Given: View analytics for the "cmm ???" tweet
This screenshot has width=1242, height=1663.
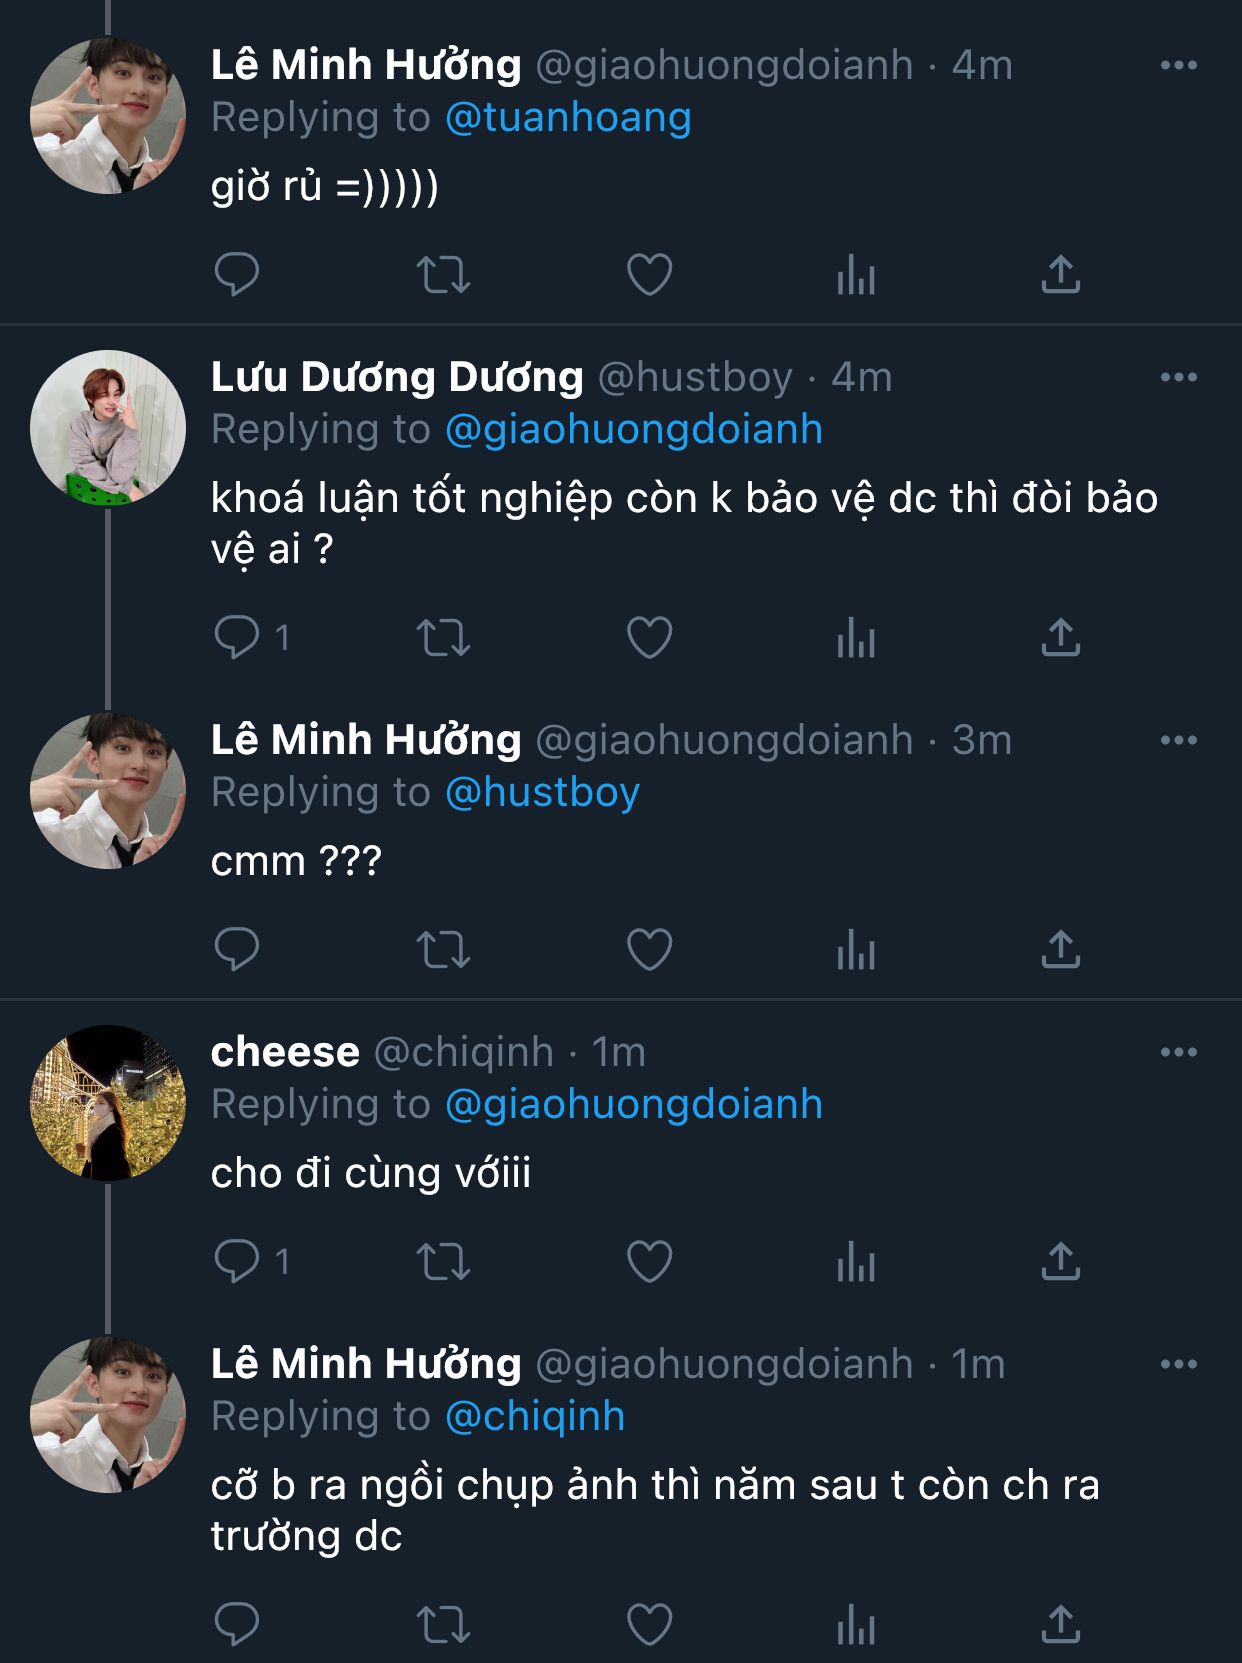Looking at the screenshot, I should (x=856, y=949).
